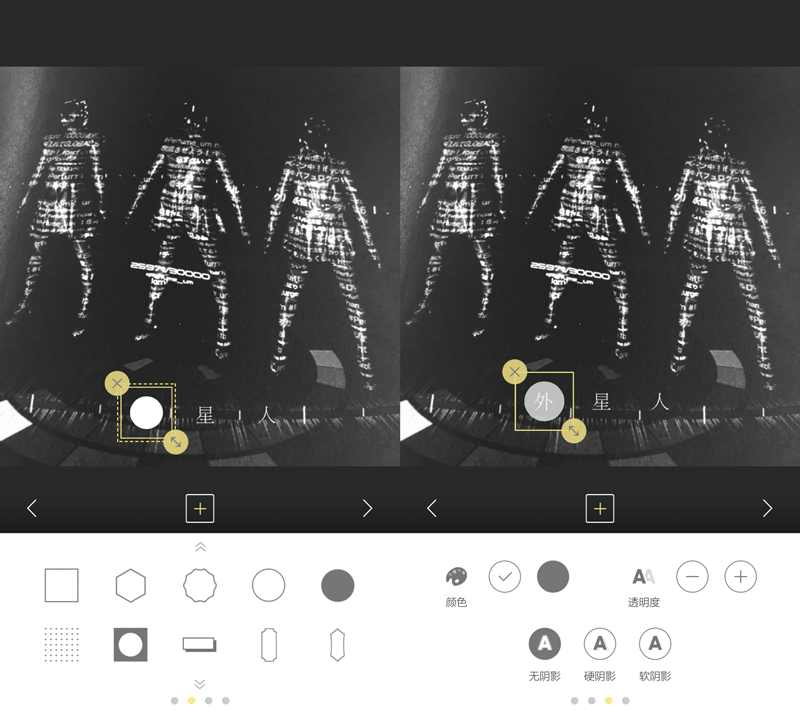Click the 透明度 opacity icon

(644, 577)
